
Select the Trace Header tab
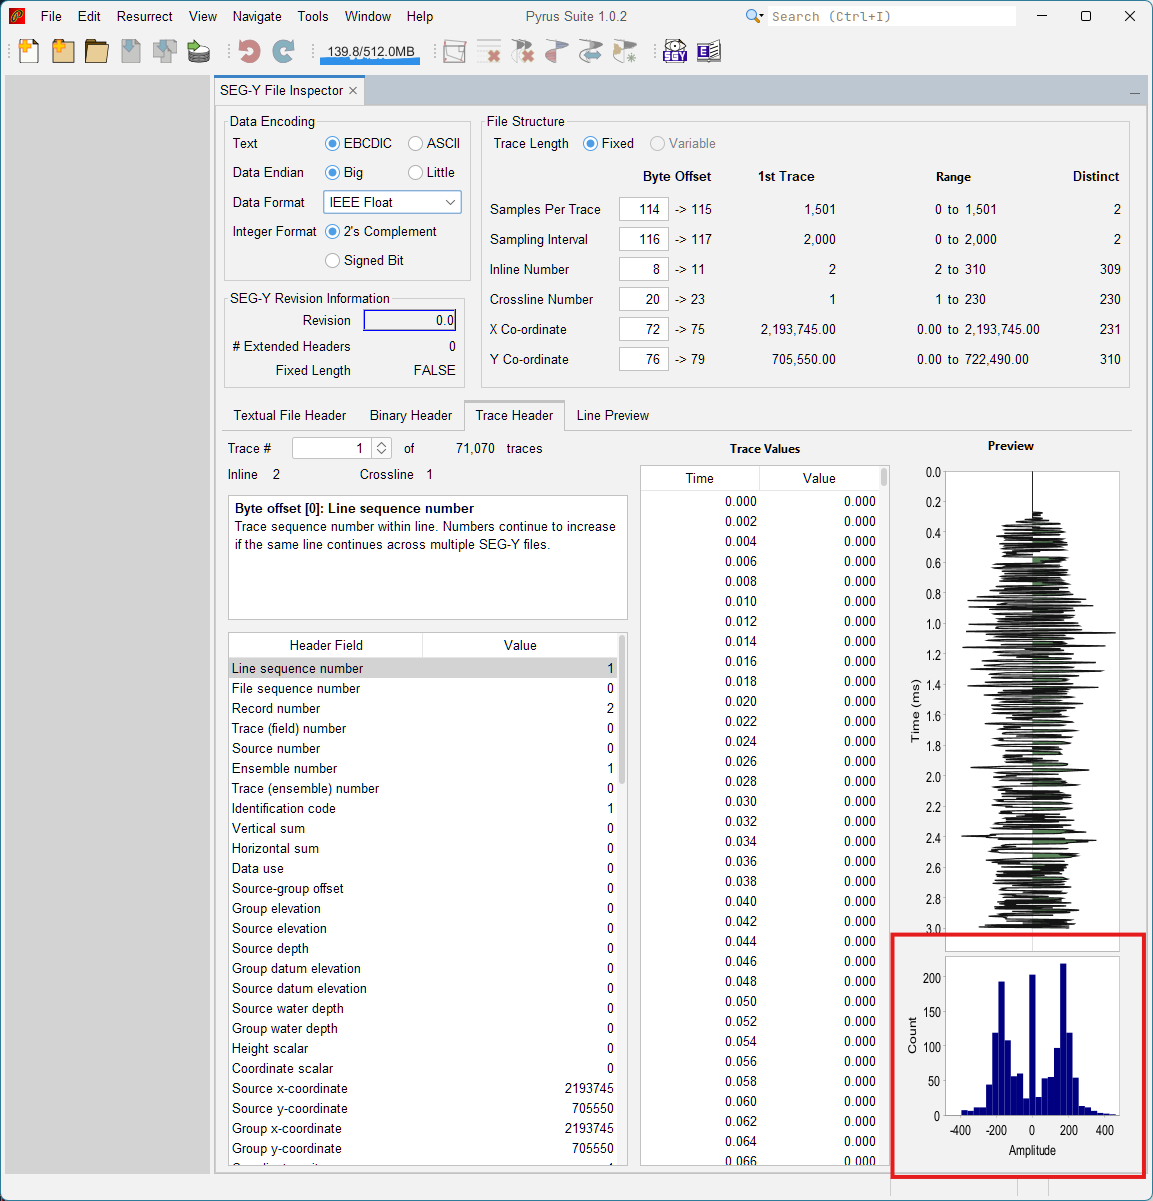point(514,415)
